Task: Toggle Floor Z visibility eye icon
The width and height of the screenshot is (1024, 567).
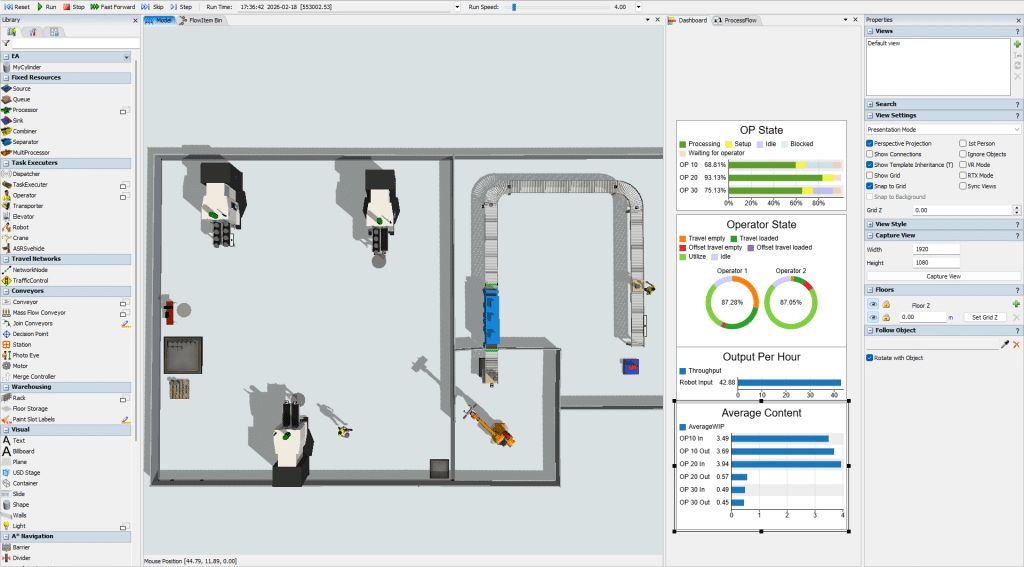Action: (872, 303)
